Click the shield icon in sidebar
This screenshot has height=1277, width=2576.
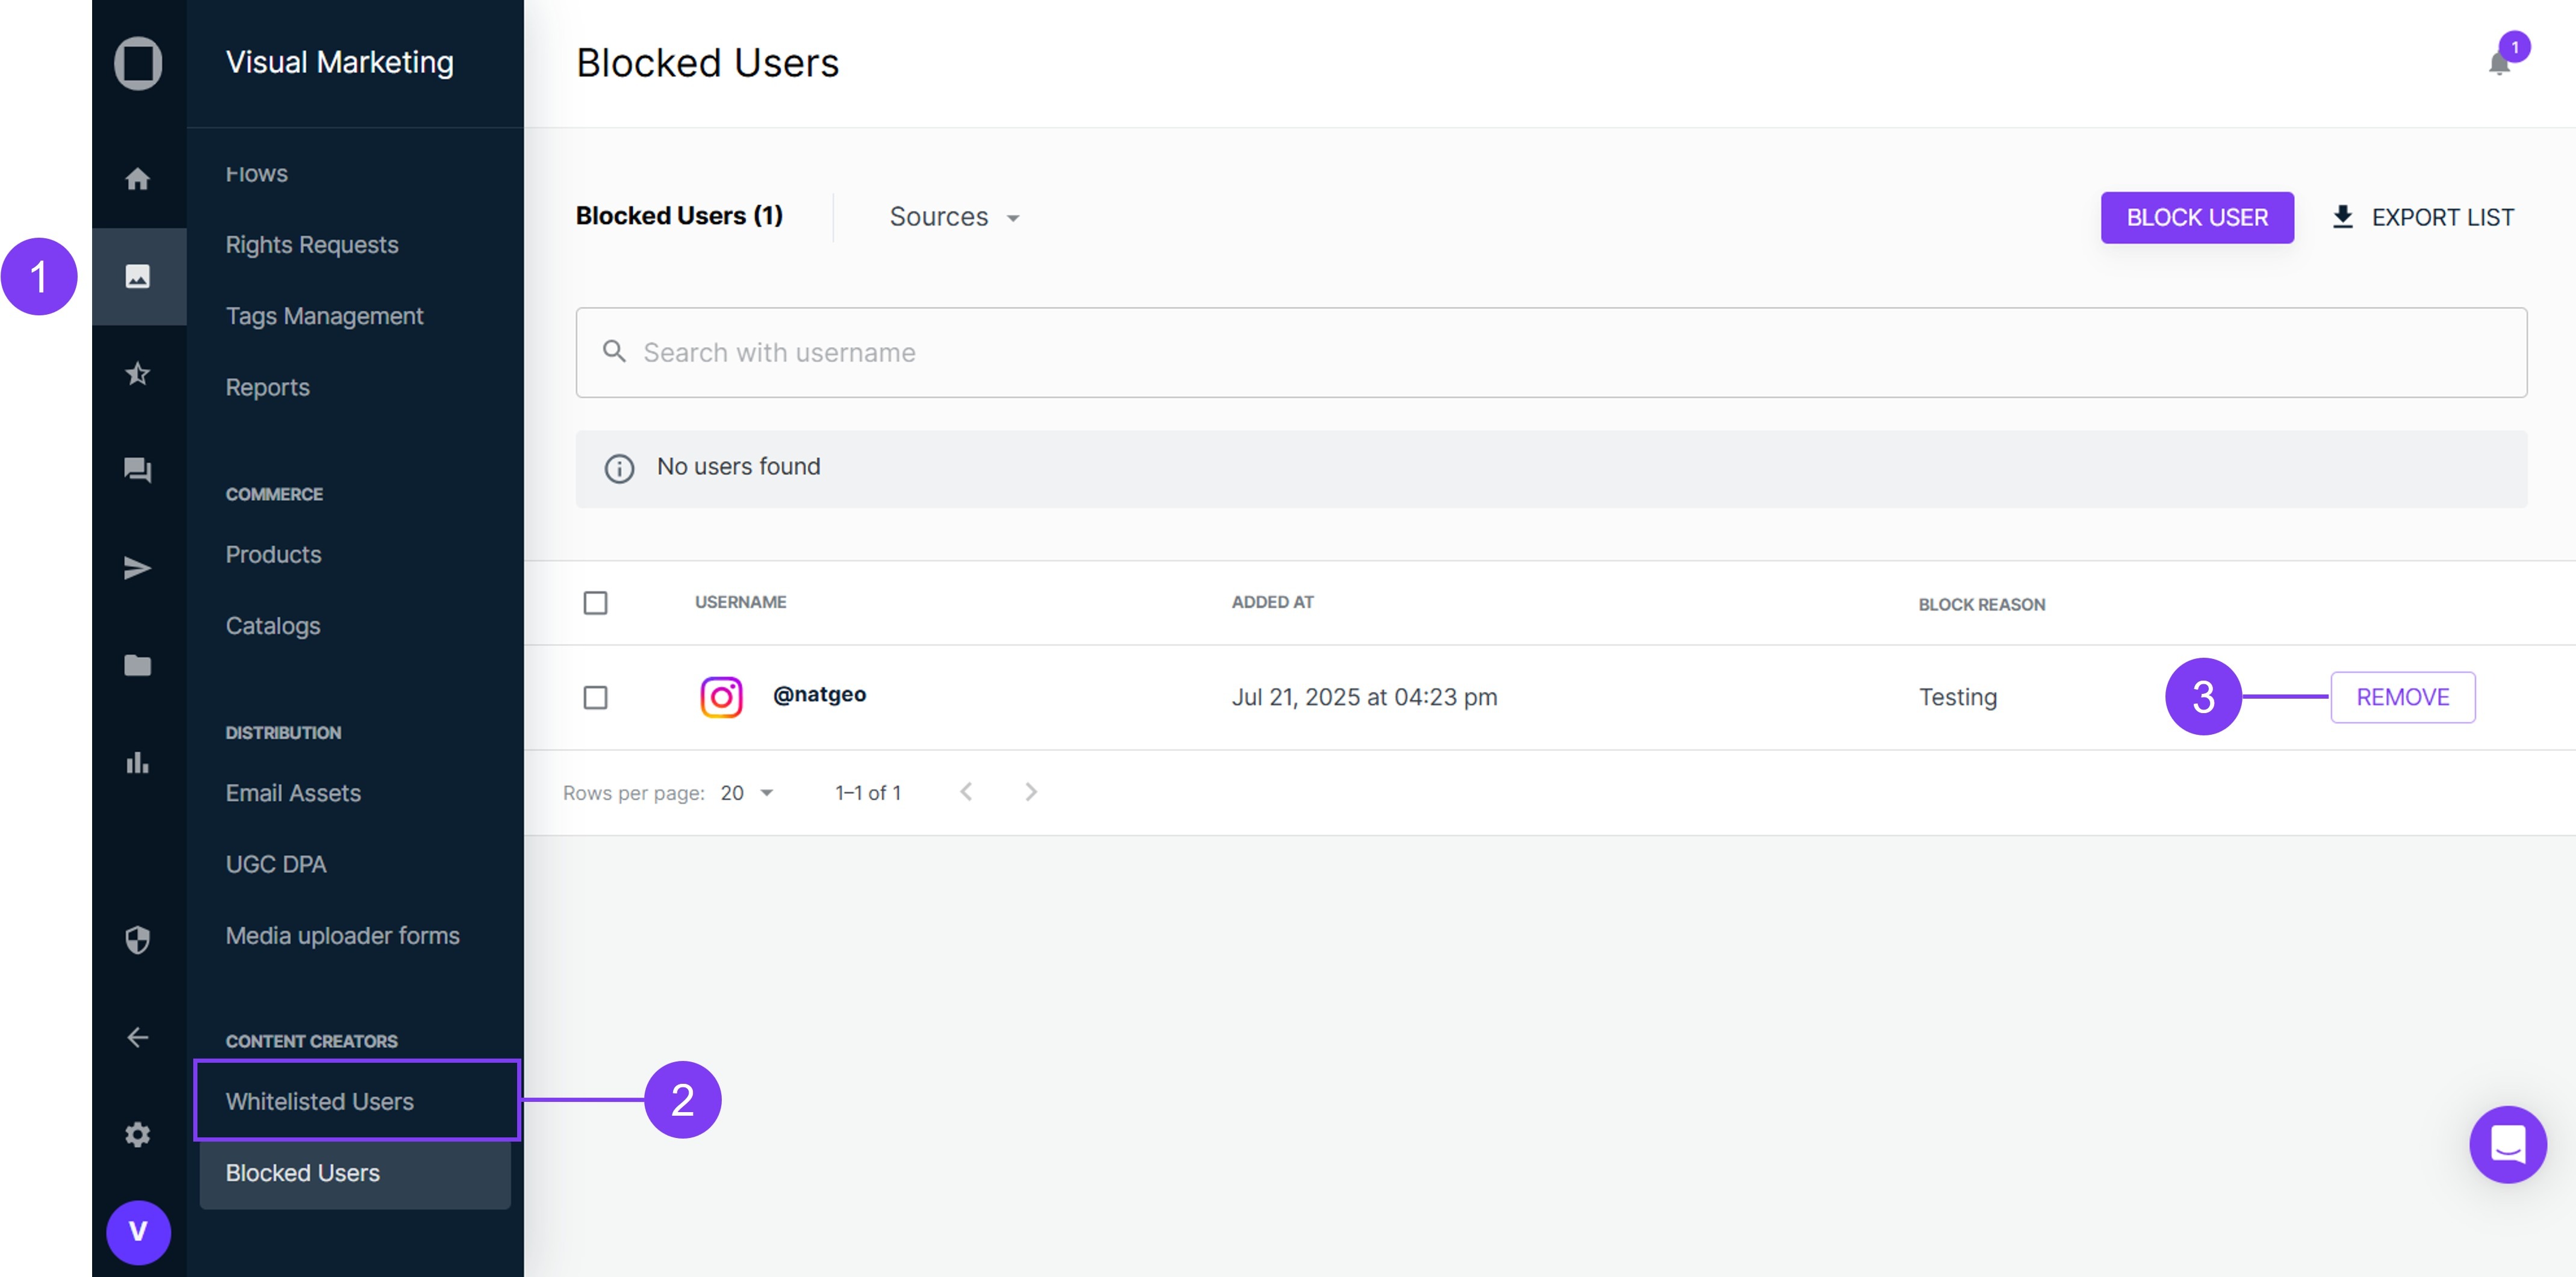click(x=138, y=939)
